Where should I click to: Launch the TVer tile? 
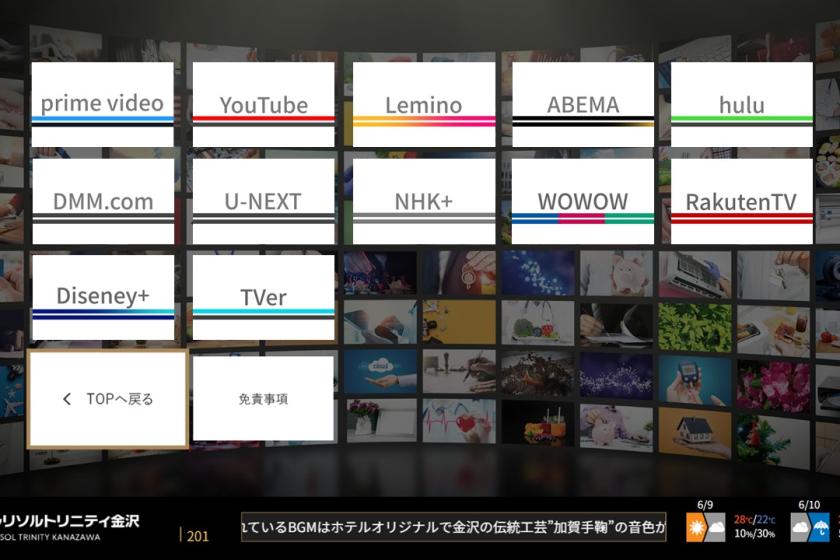[x=264, y=297]
